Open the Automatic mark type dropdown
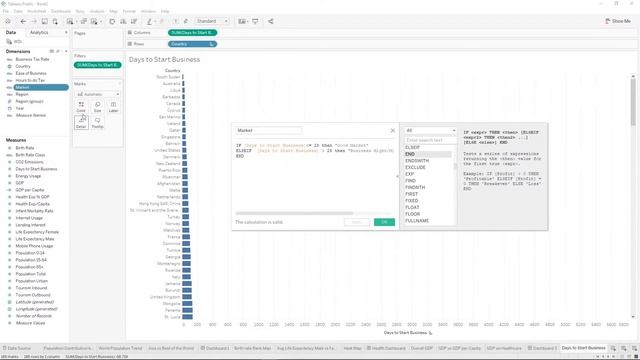Screen dimensions: 640x360 98,94
